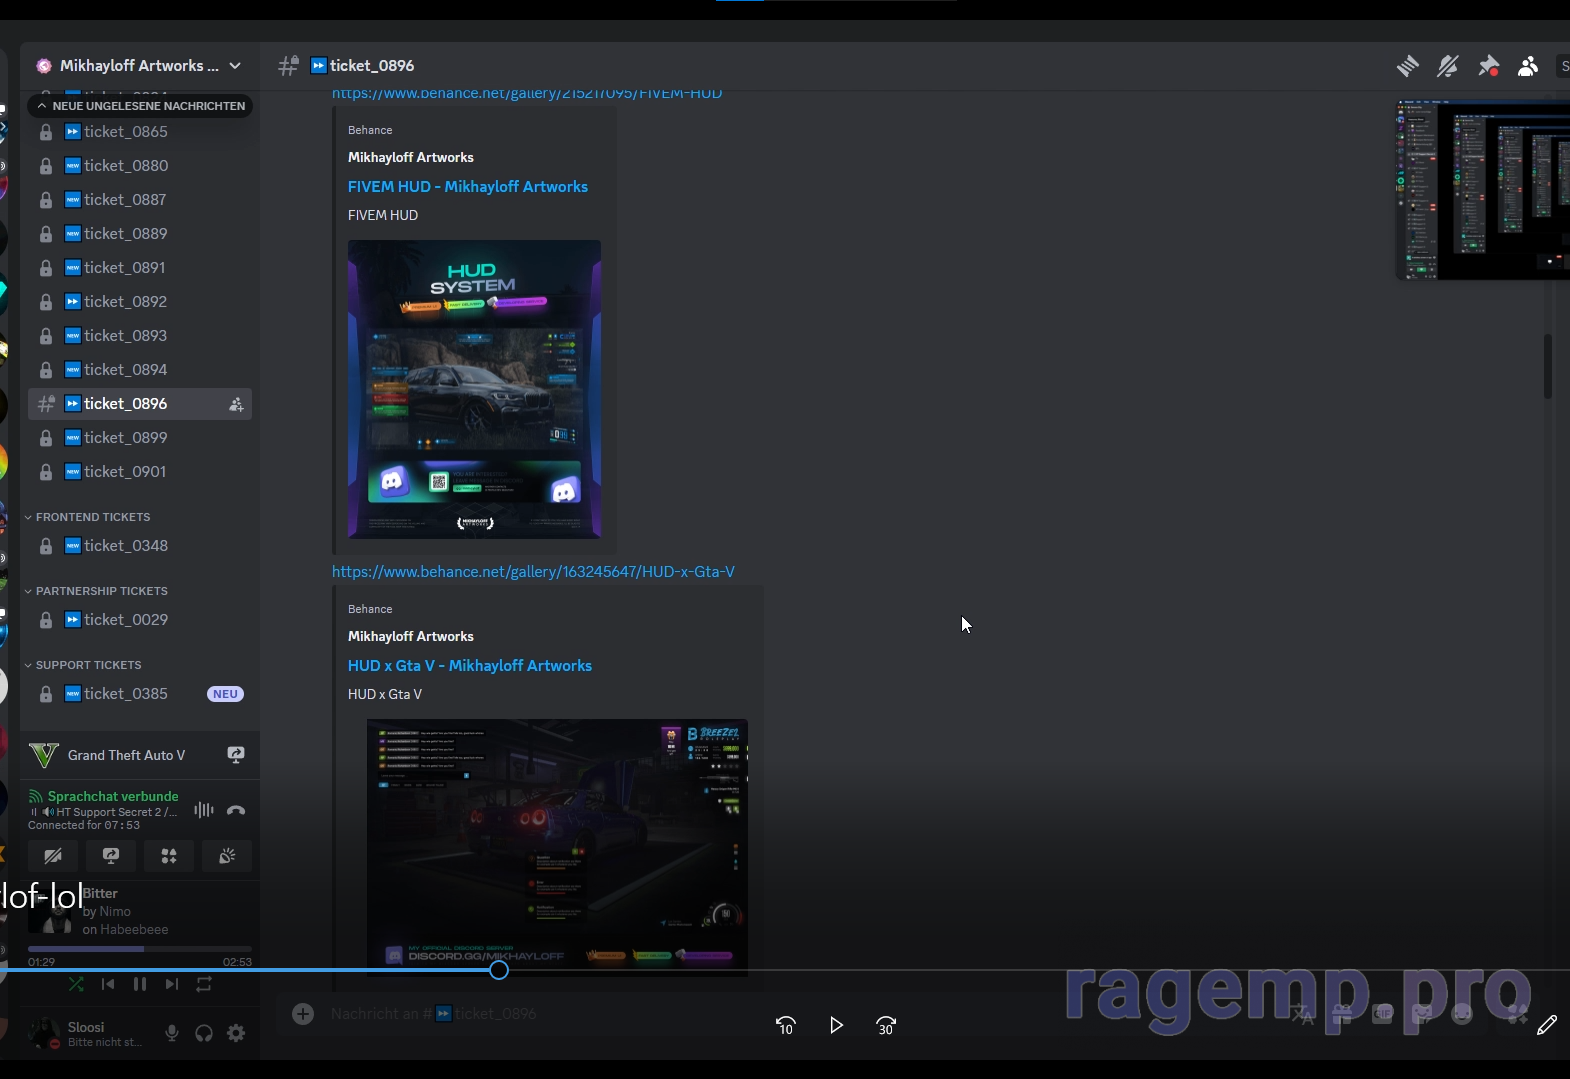Open partnership ticket_0029
1570x1079 pixels.
click(x=140, y=620)
